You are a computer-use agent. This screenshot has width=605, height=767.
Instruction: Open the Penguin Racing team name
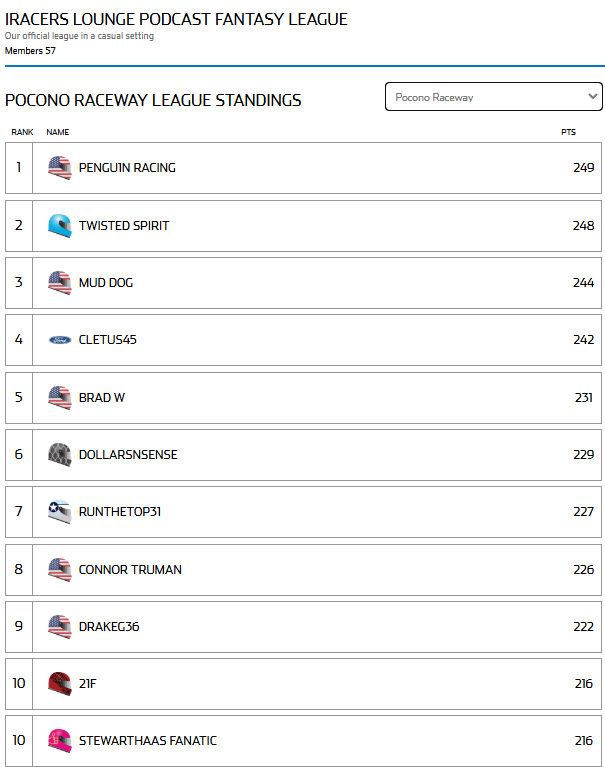tap(127, 168)
